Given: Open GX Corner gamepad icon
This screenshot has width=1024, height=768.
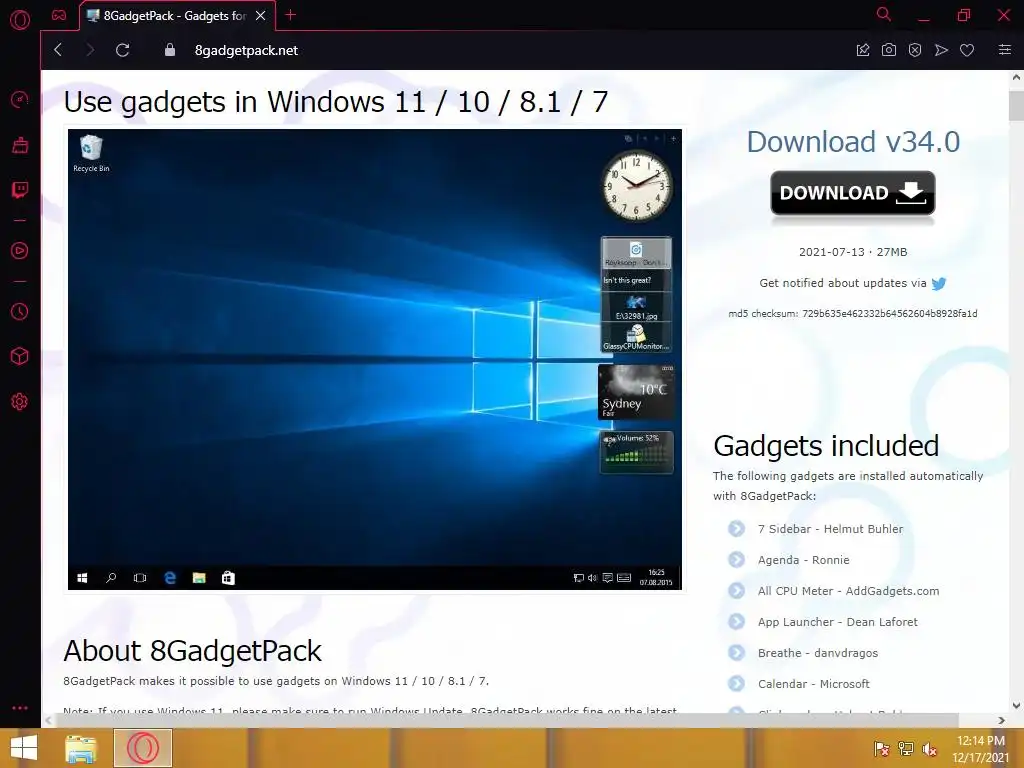Looking at the screenshot, I should pyautogui.click(x=59, y=15).
